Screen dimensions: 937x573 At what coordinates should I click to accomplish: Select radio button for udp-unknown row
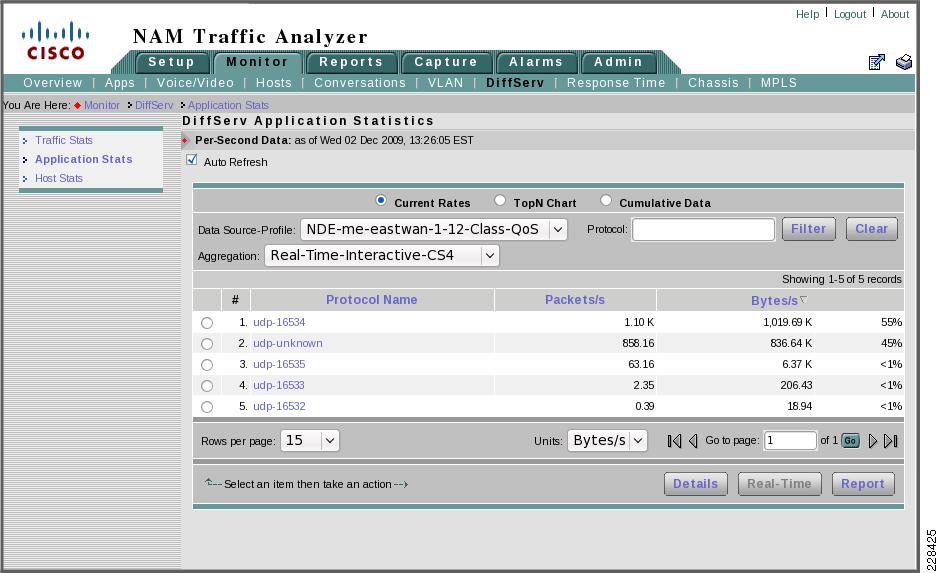(207, 344)
